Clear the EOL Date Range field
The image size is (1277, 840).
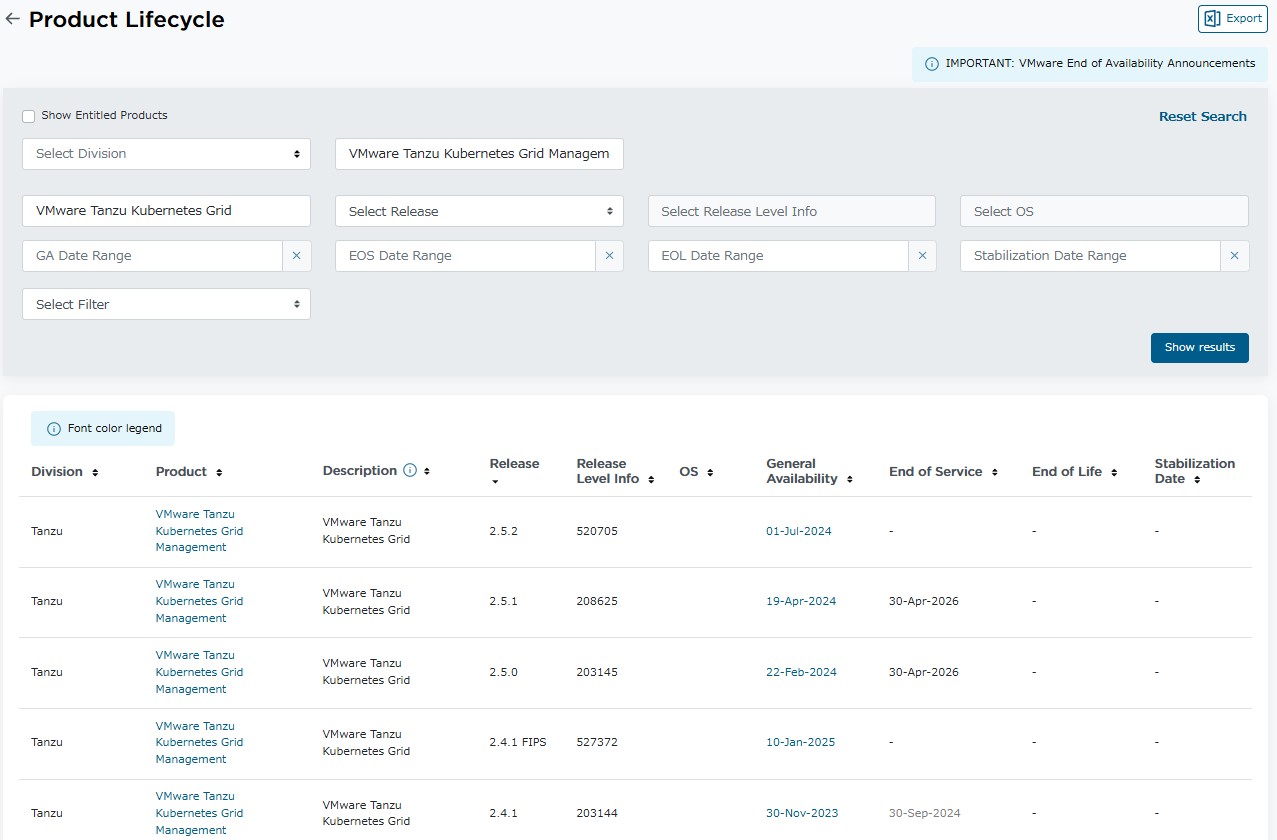pyautogui.click(x=922, y=256)
